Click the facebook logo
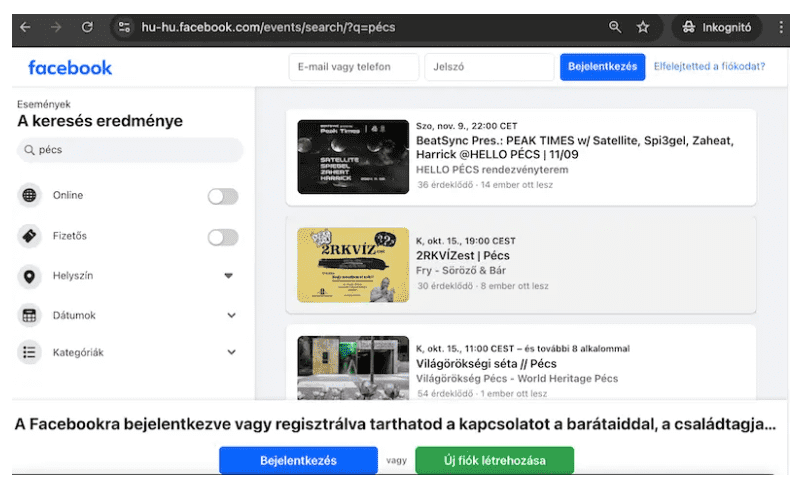Screen dimensions: 802x487 click(70, 68)
